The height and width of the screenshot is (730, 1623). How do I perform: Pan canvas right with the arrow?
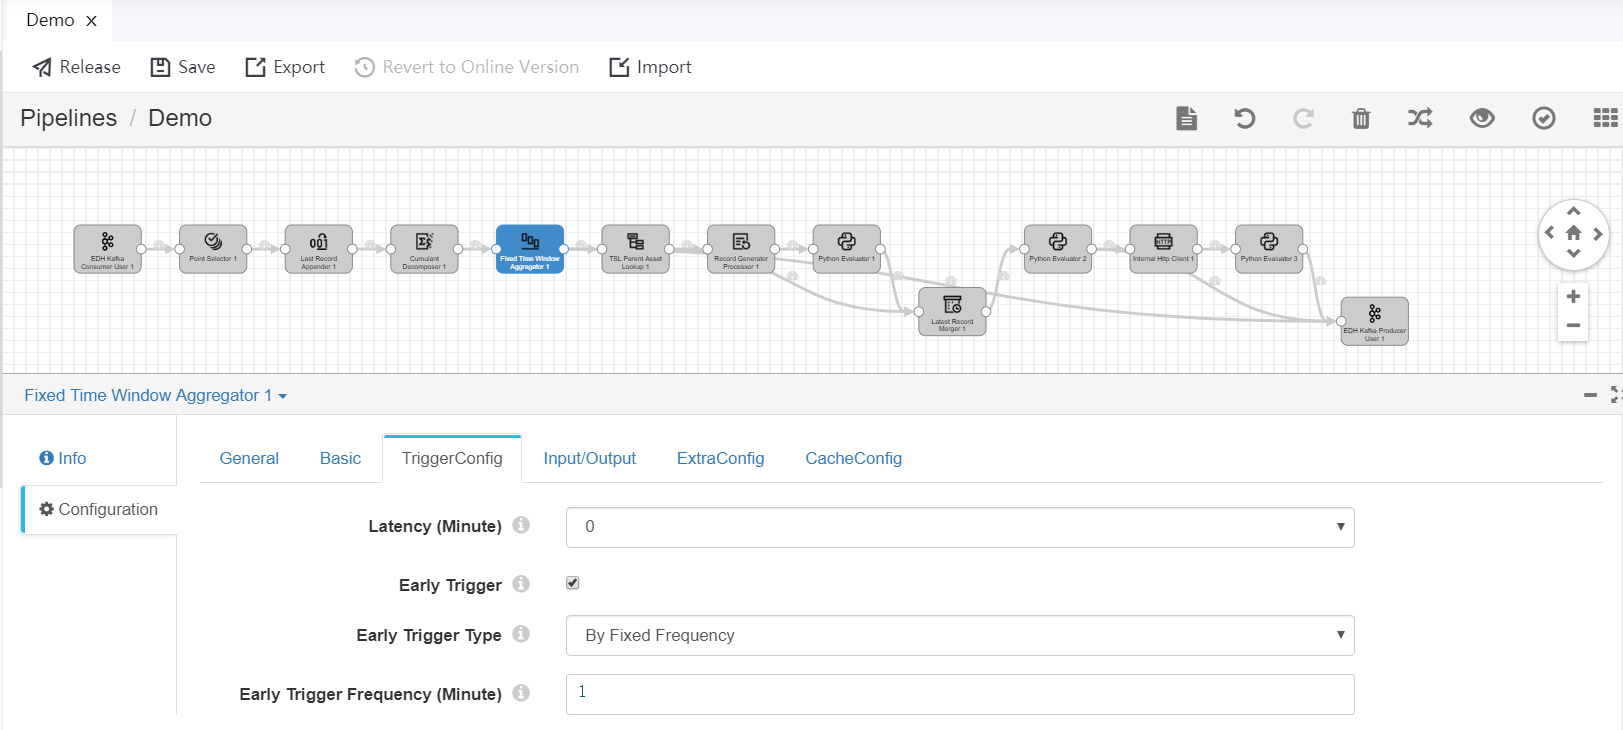coord(1598,233)
